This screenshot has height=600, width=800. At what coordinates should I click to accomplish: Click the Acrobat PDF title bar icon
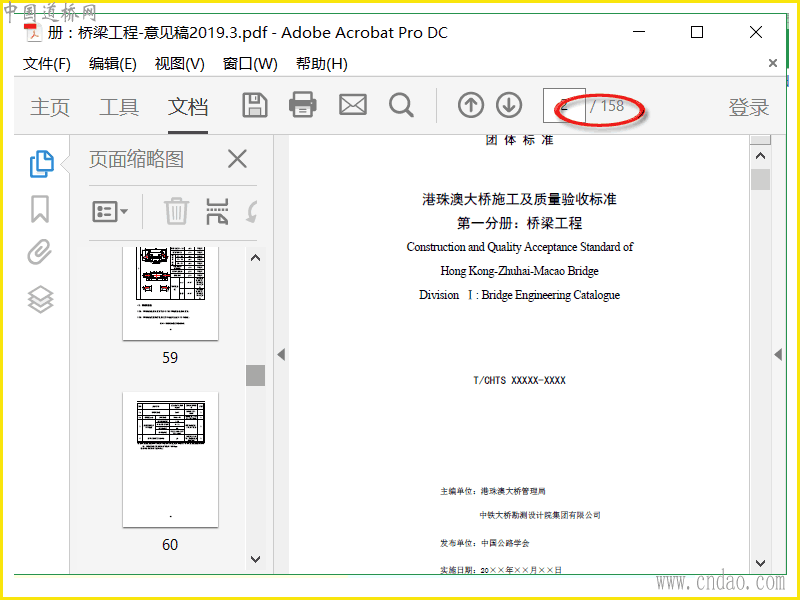33,33
